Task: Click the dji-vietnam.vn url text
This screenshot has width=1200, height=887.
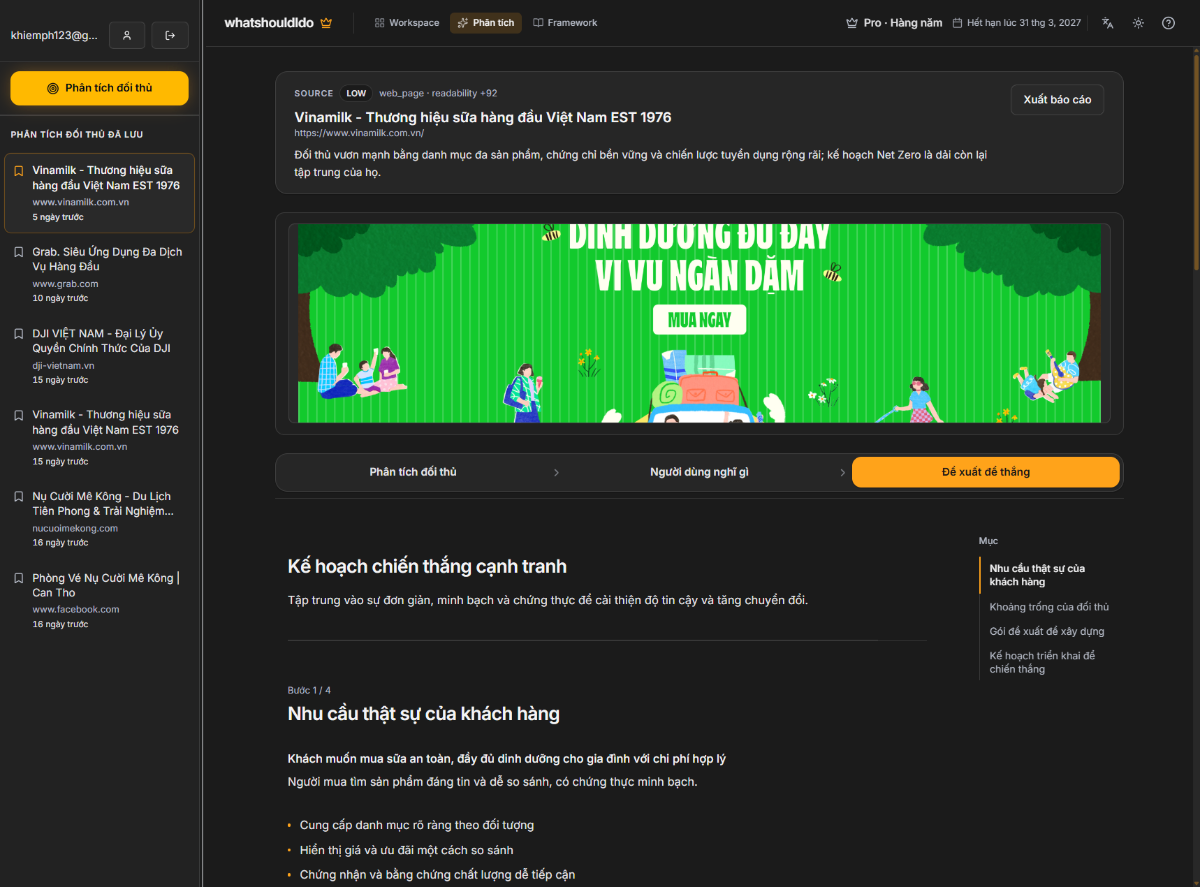Action: [x=63, y=366]
